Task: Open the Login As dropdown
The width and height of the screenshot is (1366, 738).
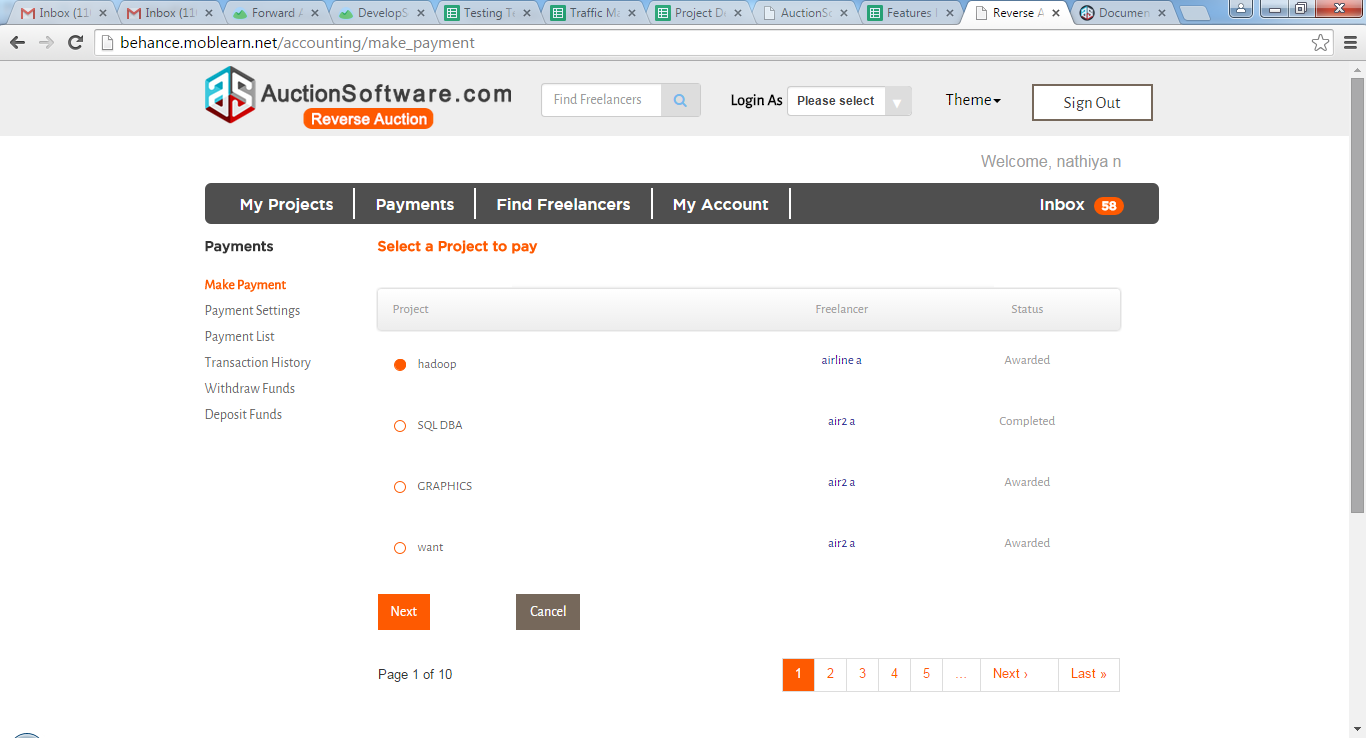Action: (x=849, y=101)
